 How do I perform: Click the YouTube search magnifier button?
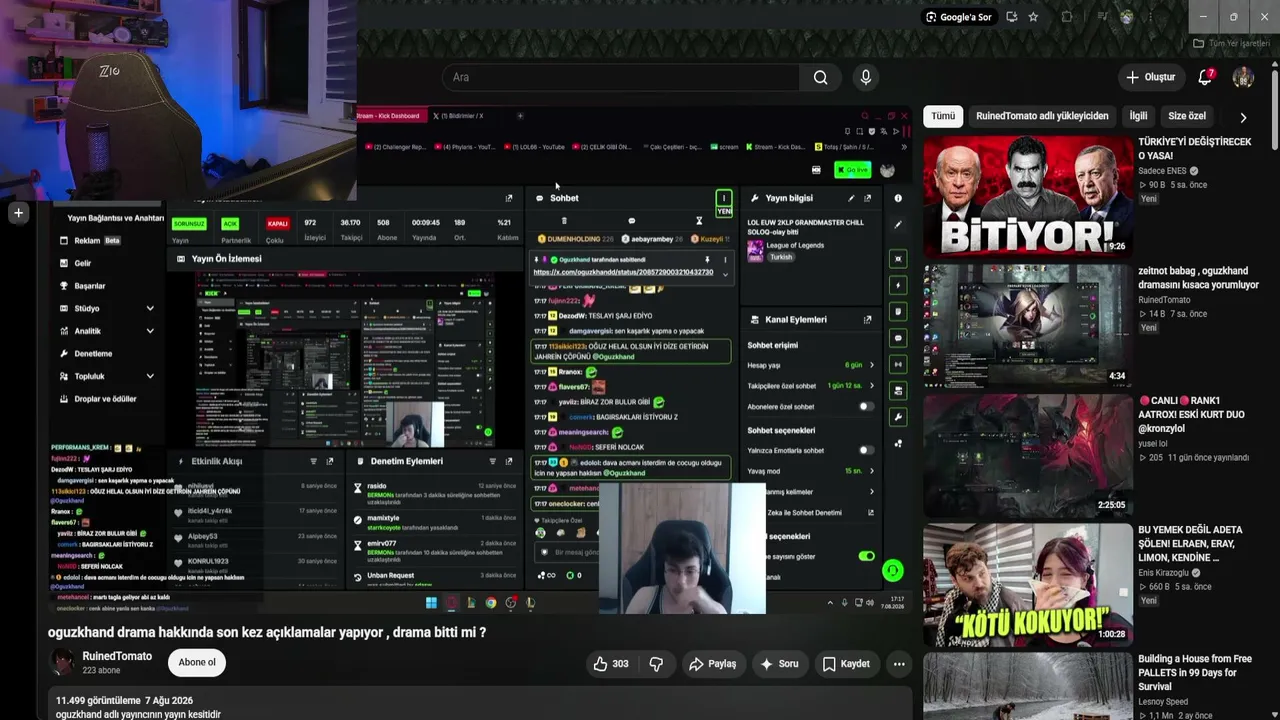coord(820,77)
